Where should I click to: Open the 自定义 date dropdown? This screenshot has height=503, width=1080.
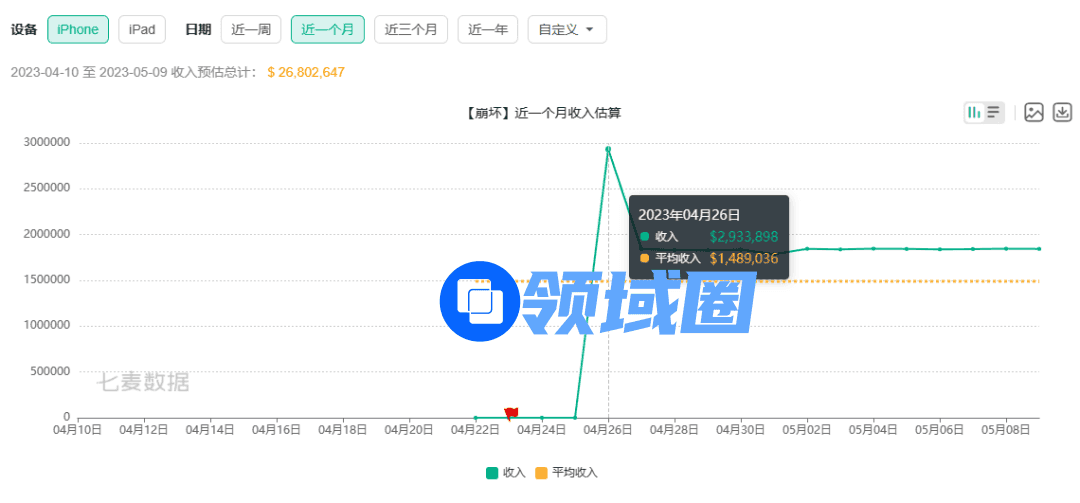[x=566, y=30]
